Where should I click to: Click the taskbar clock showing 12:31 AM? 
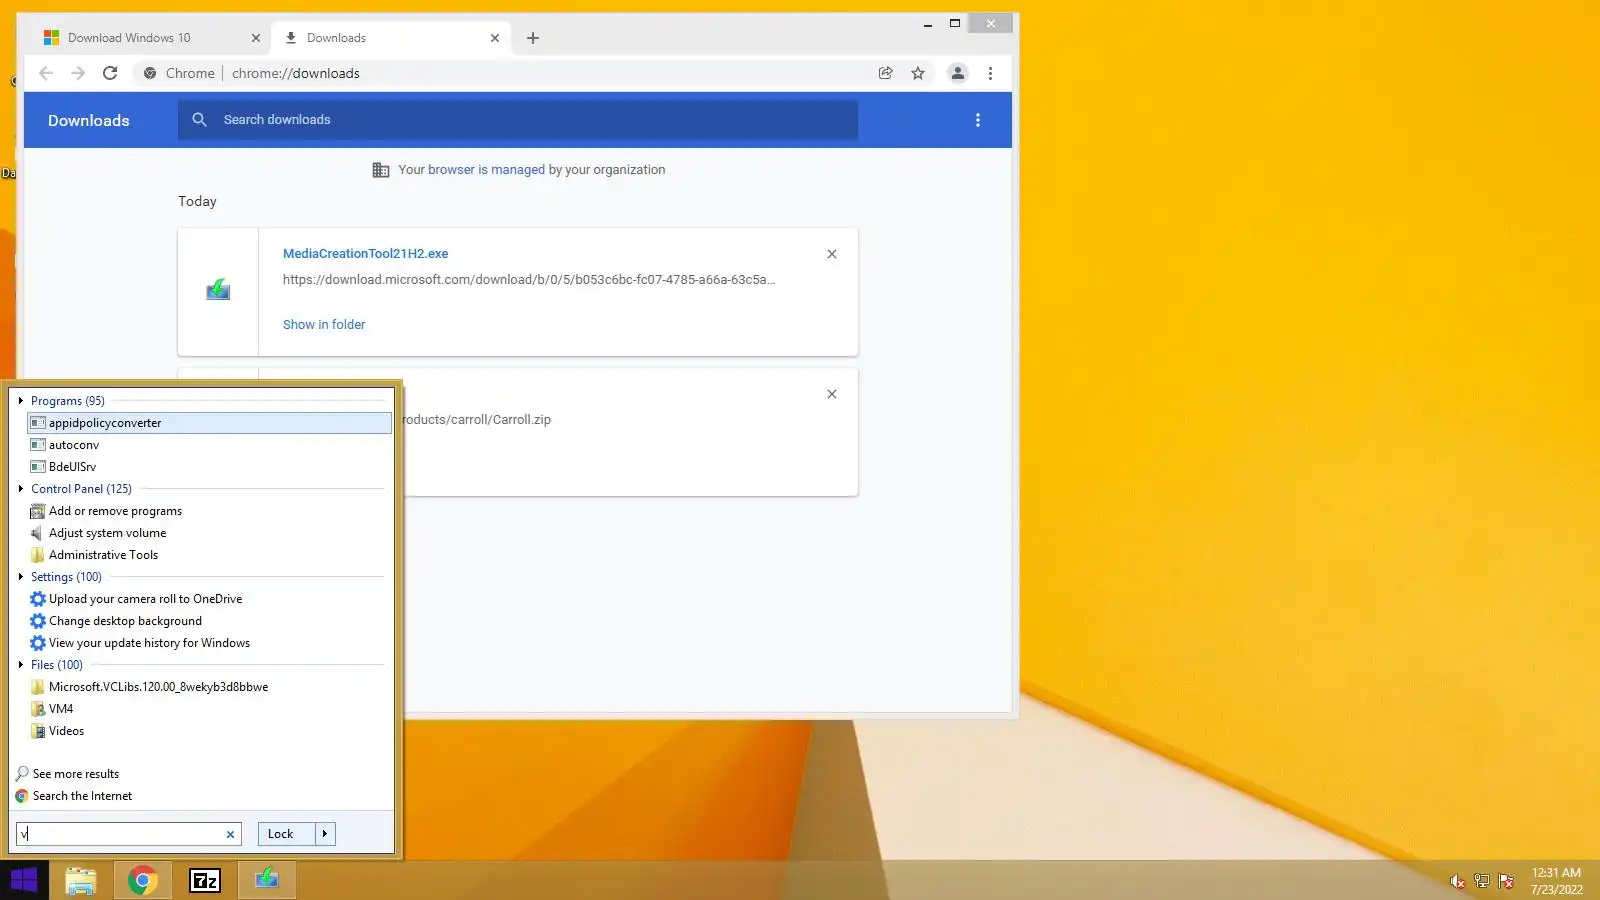pyautogui.click(x=1557, y=881)
